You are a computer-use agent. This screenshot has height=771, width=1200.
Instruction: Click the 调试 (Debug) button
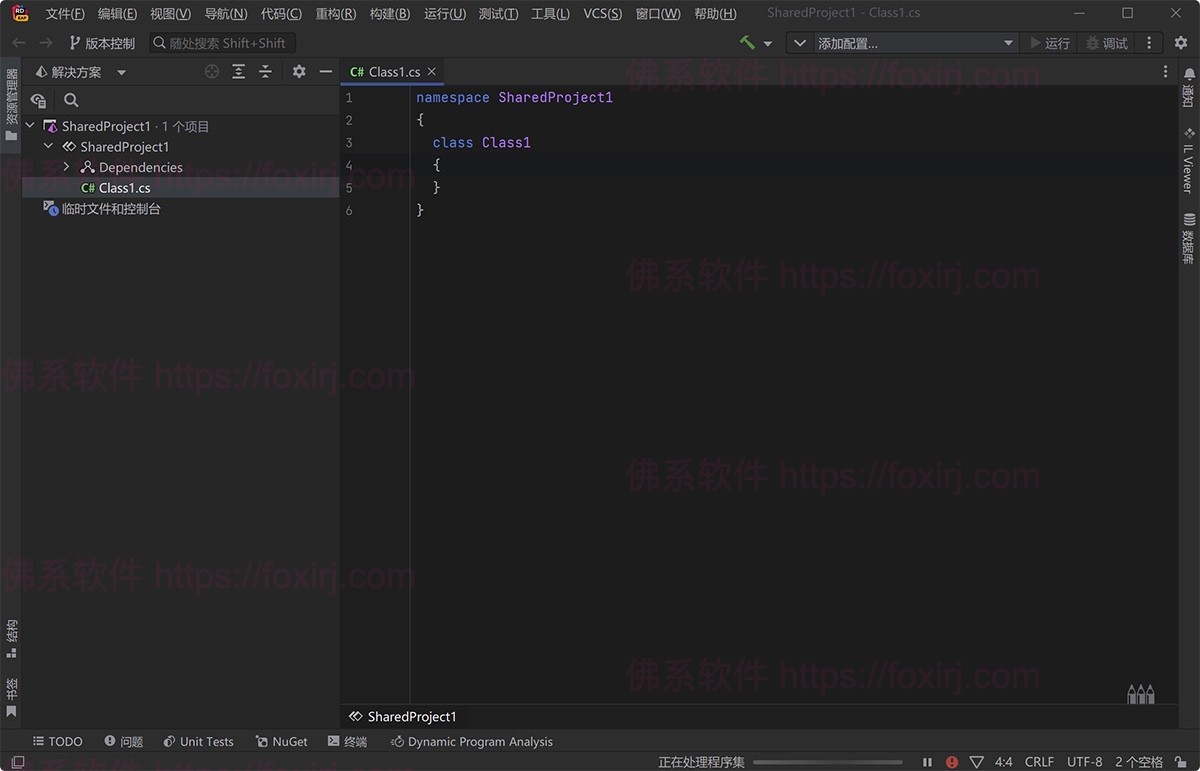click(x=1106, y=42)
